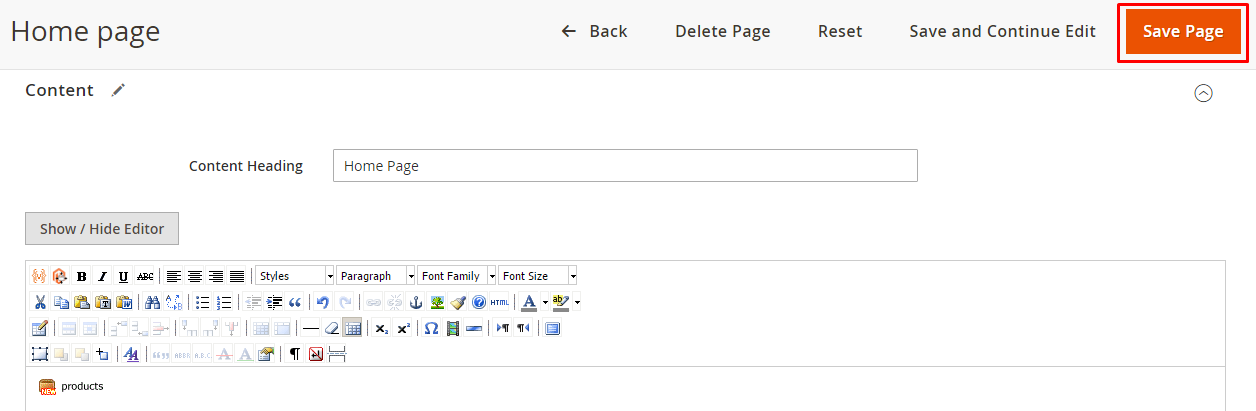Open the Styles dropdown
1256x411 pixels.
point(295,276)
